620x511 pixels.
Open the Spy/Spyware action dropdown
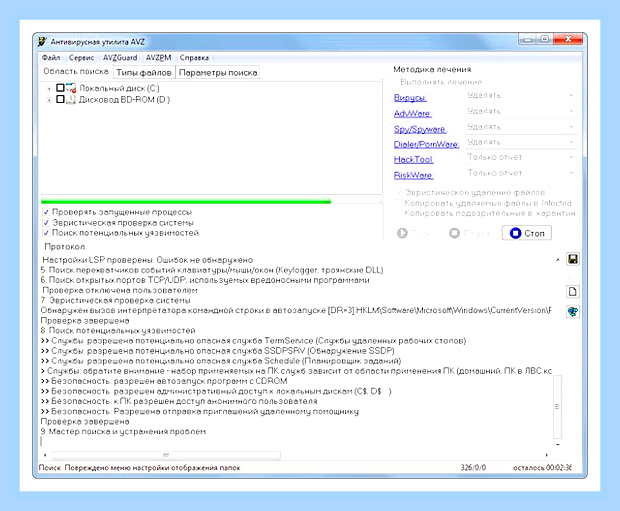pos(520,127)
